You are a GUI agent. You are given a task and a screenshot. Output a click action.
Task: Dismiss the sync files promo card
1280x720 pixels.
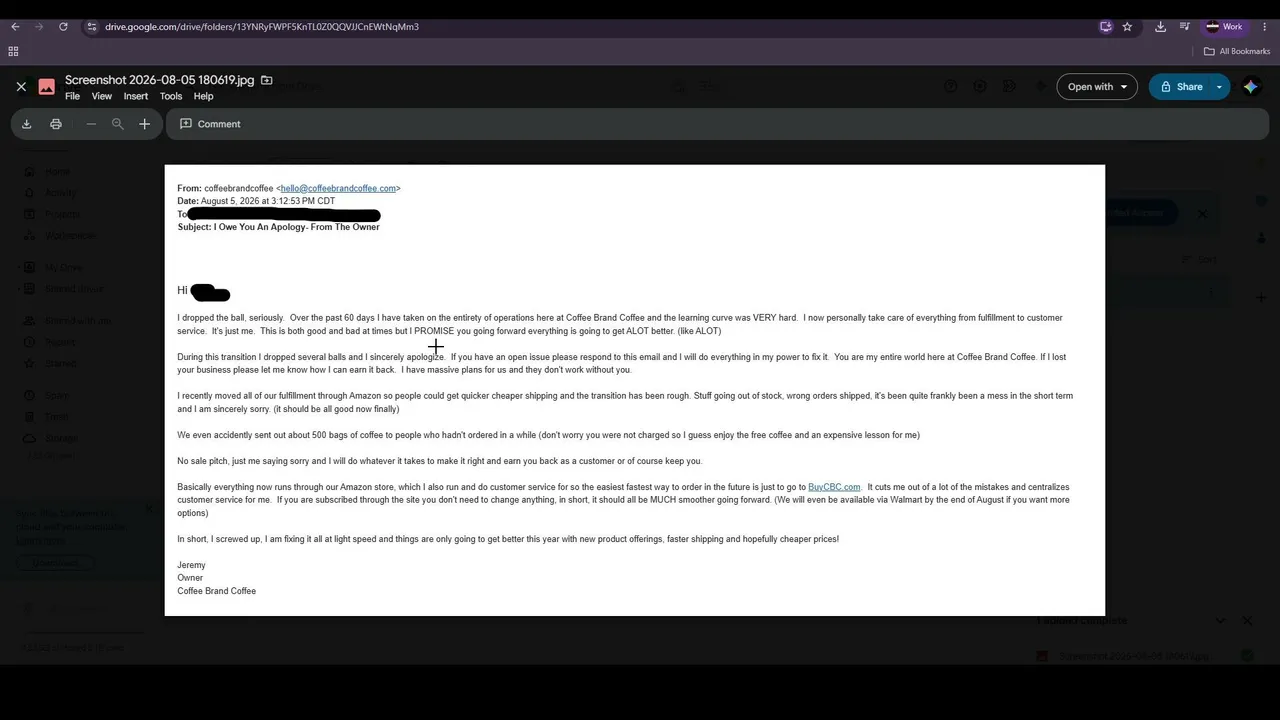point(148,510)
